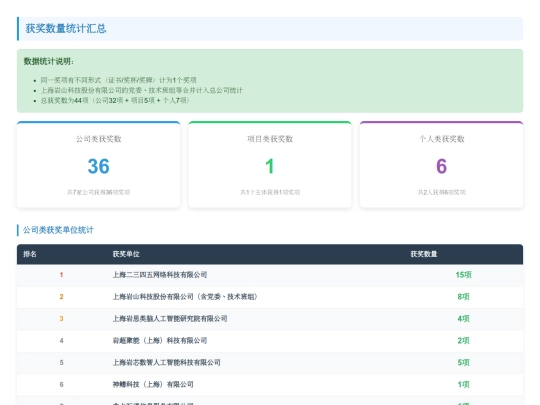Screen dimensions: 540x405
Task: Click the 项目类获奖数 card label
Action: tap(270, 139)
